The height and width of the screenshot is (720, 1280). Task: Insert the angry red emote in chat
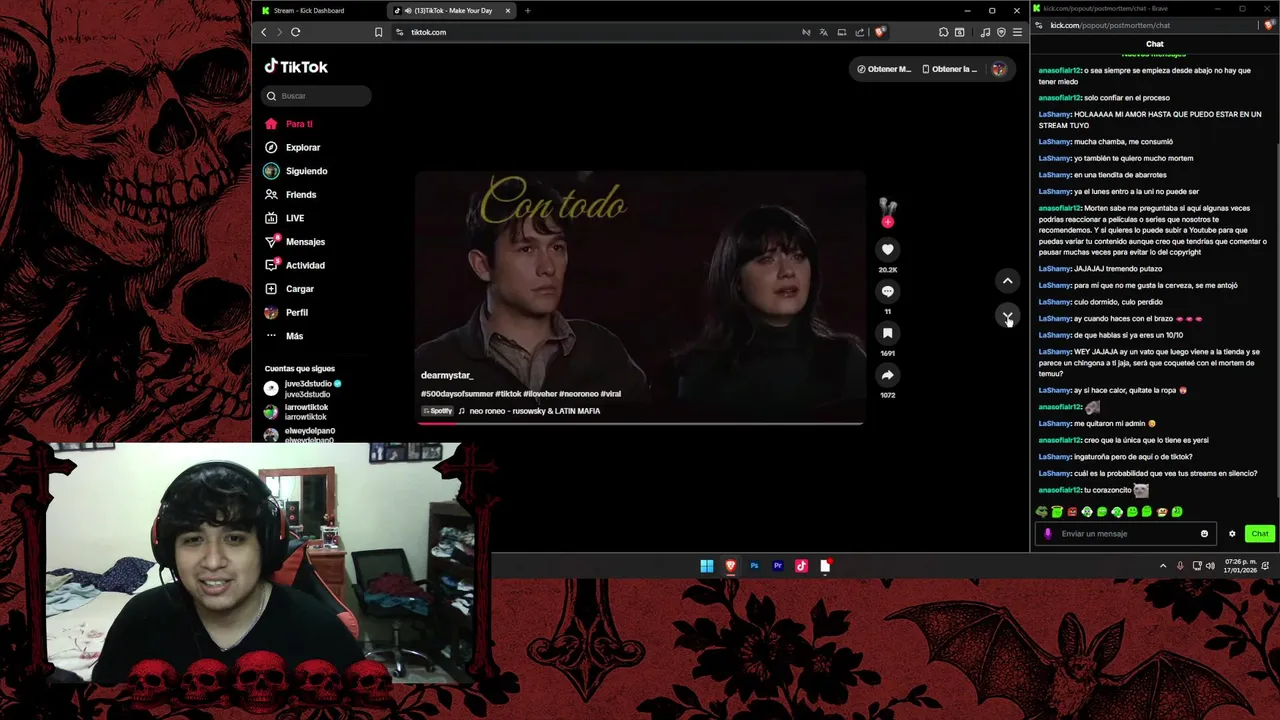[1072, 512]
